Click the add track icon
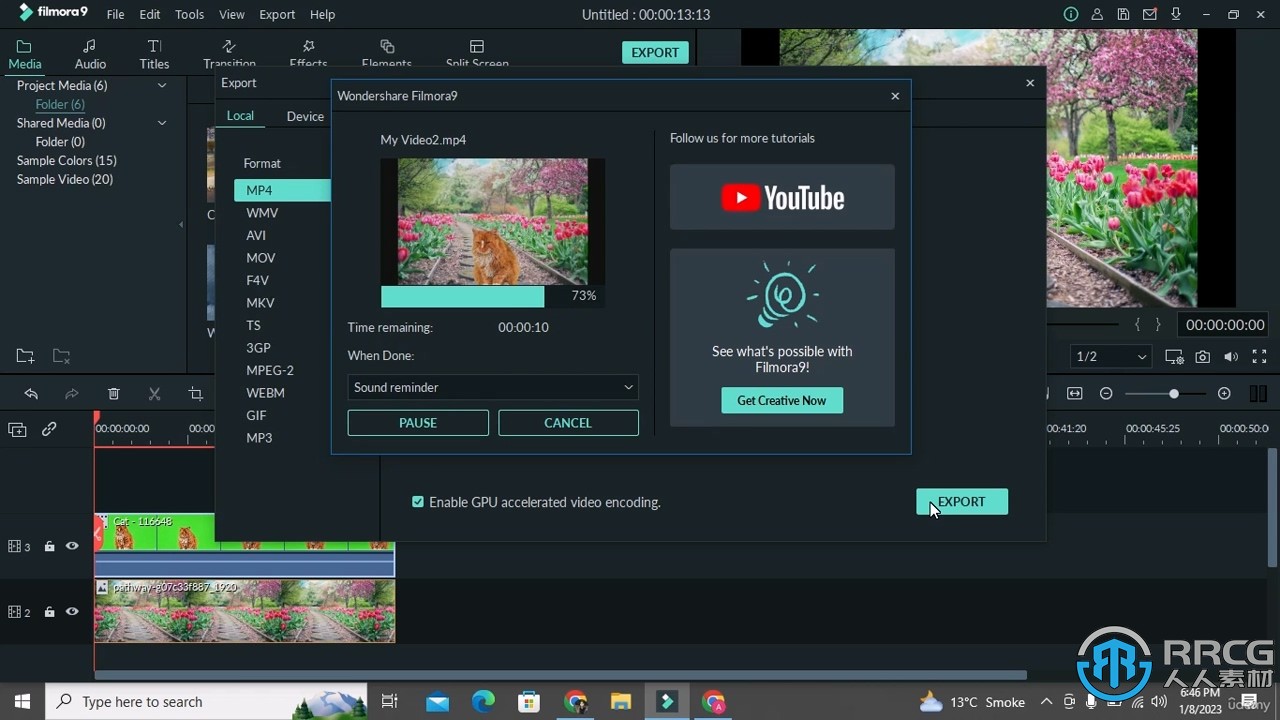This screenshot has height=720, width=1280. coord(17,429)
